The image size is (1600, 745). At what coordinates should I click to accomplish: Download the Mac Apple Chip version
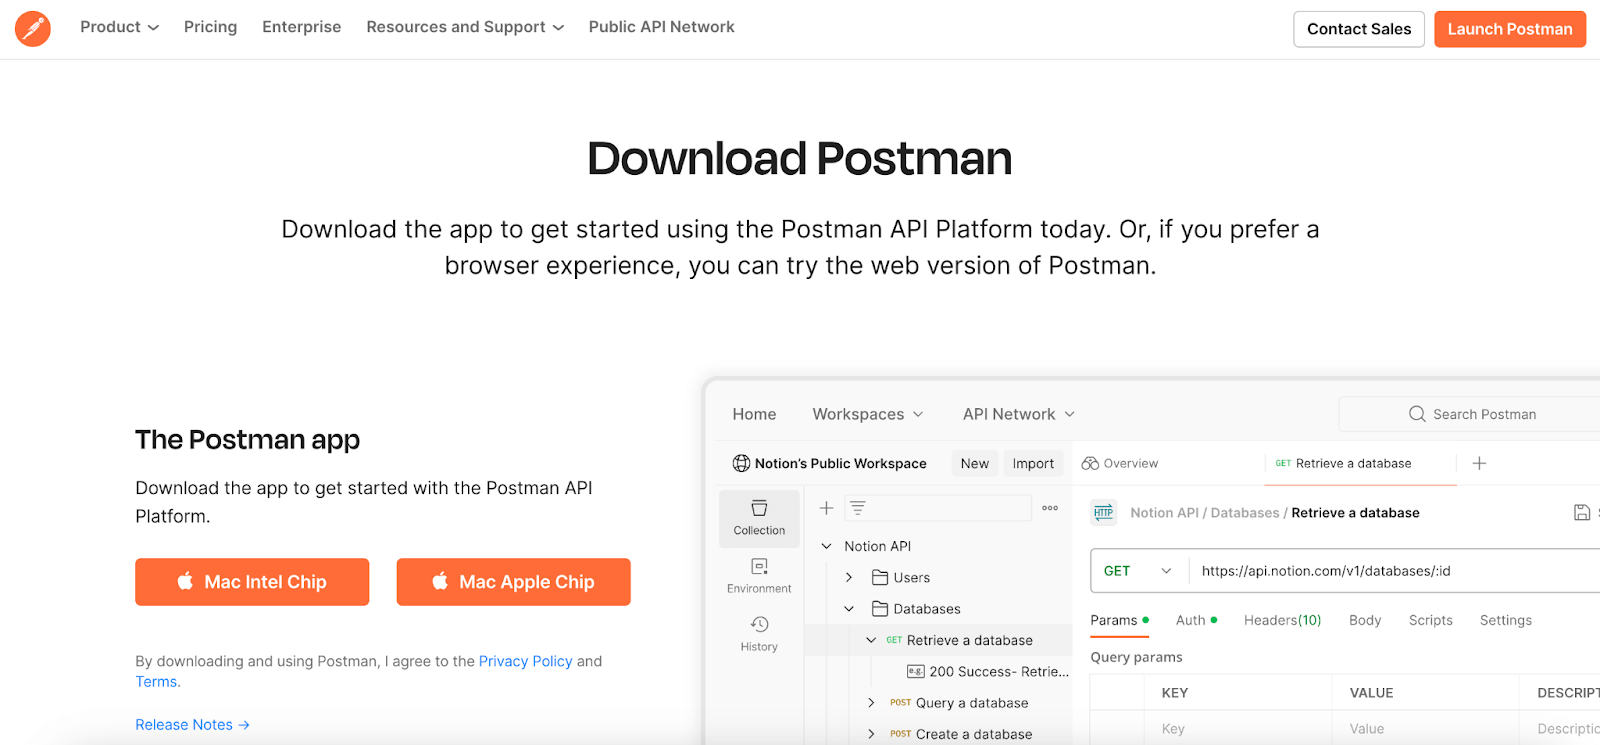click(x=513, y=582)
